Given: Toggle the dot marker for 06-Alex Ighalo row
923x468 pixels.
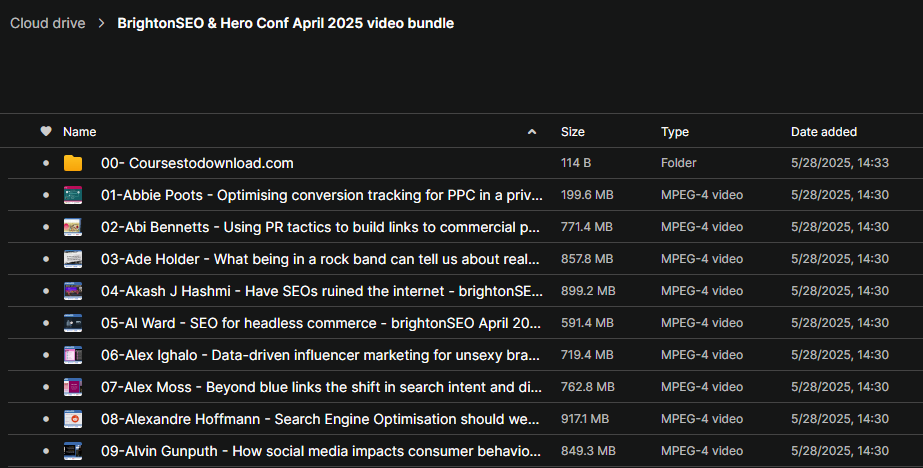Looking at the screenshot, I should 46,355.
